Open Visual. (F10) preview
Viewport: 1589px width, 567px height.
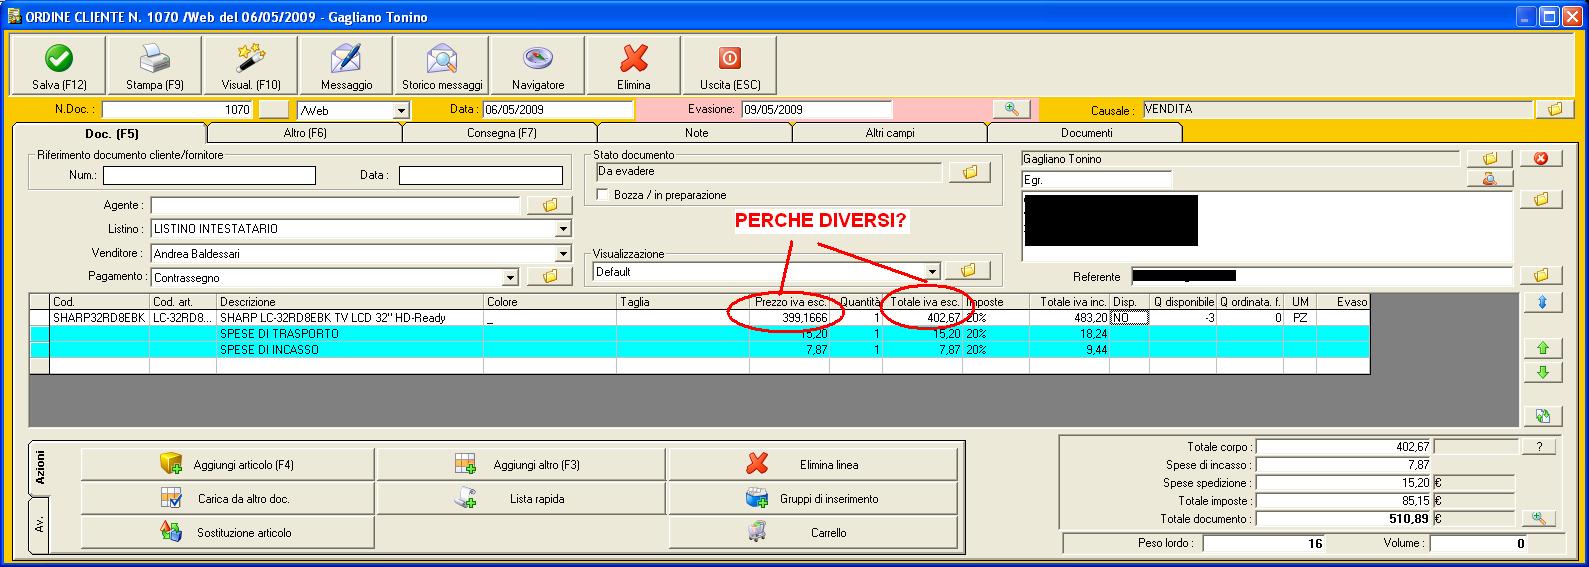point(250,66)
